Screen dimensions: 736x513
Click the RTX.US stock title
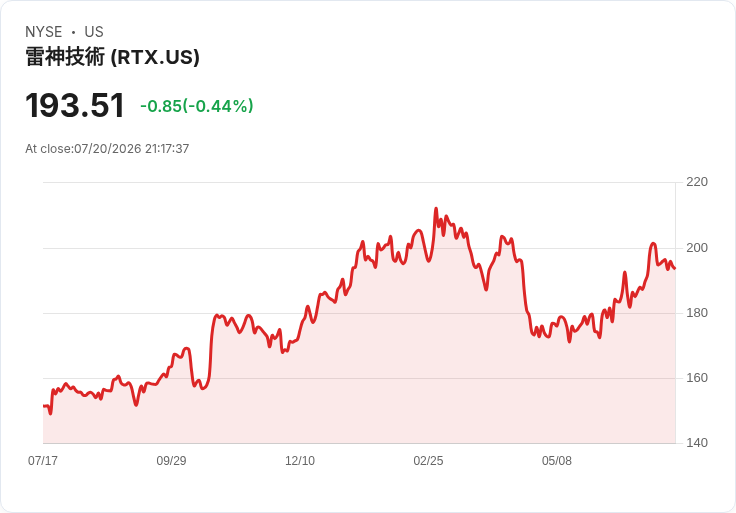(112, 57)
